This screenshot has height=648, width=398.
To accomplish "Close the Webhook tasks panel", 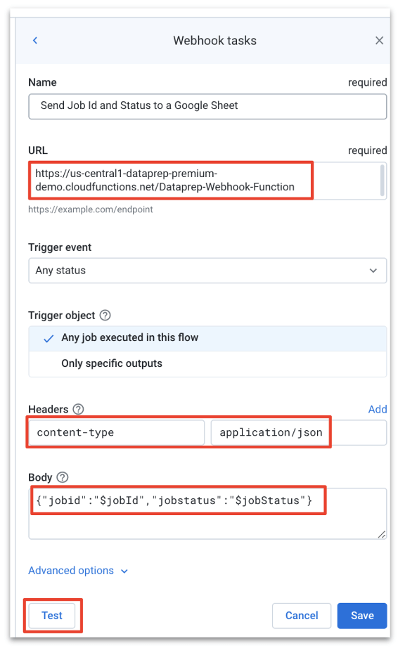I will coord(379,40).
